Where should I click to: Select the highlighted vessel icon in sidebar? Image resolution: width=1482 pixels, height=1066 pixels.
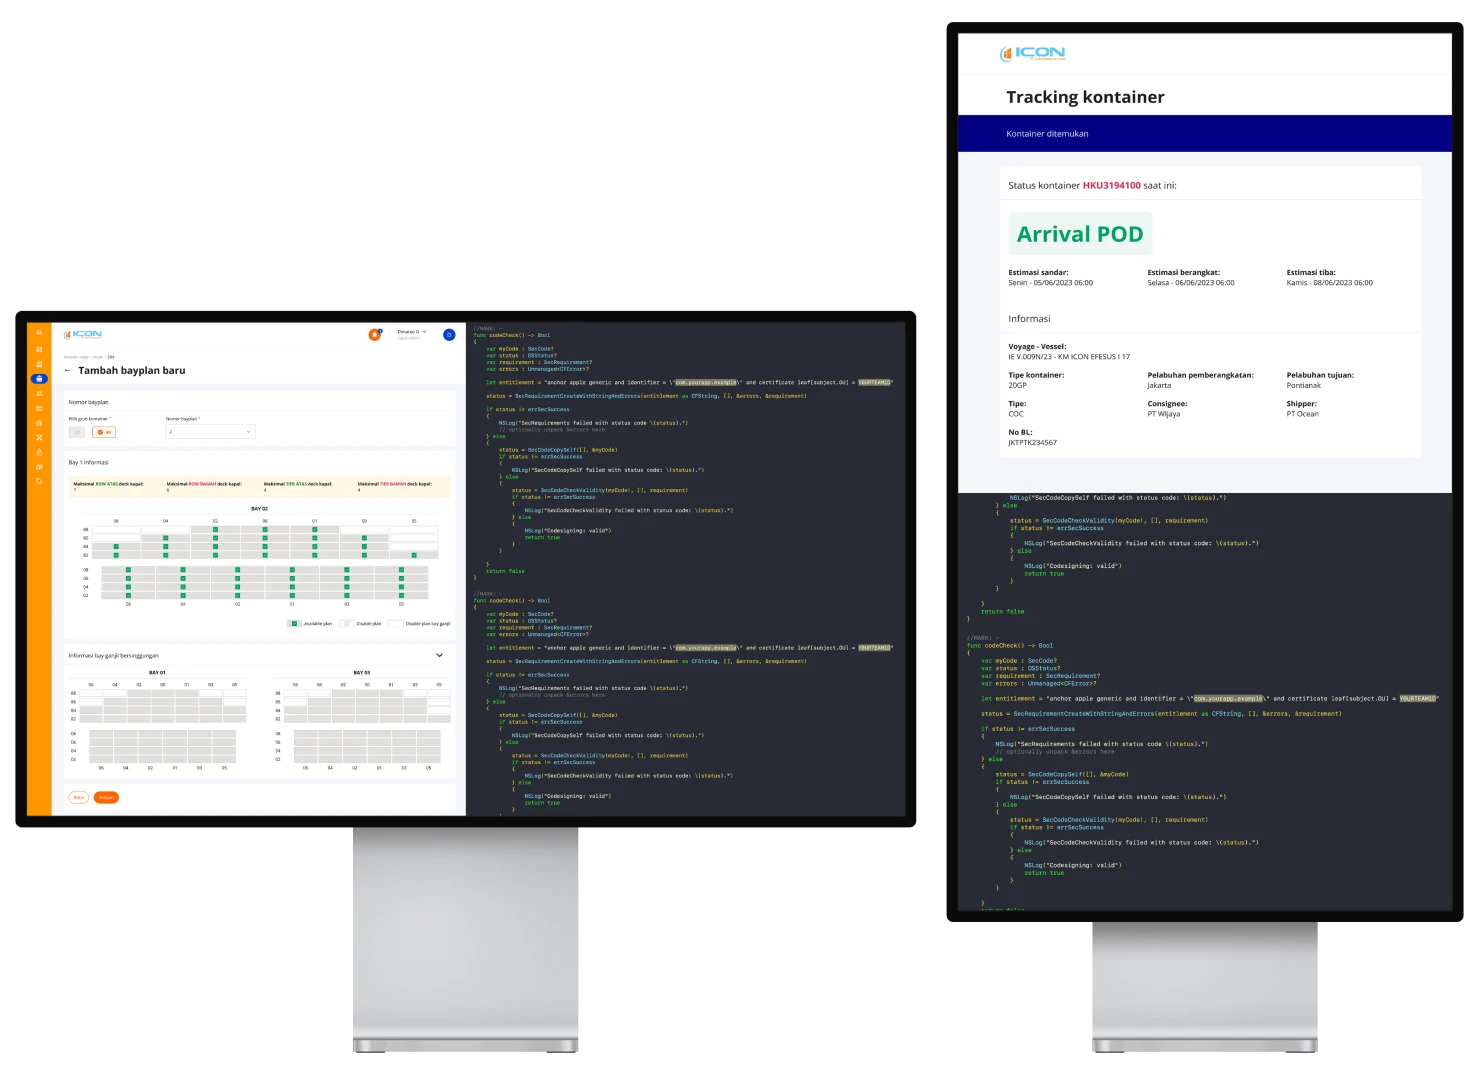pos(39,379)
